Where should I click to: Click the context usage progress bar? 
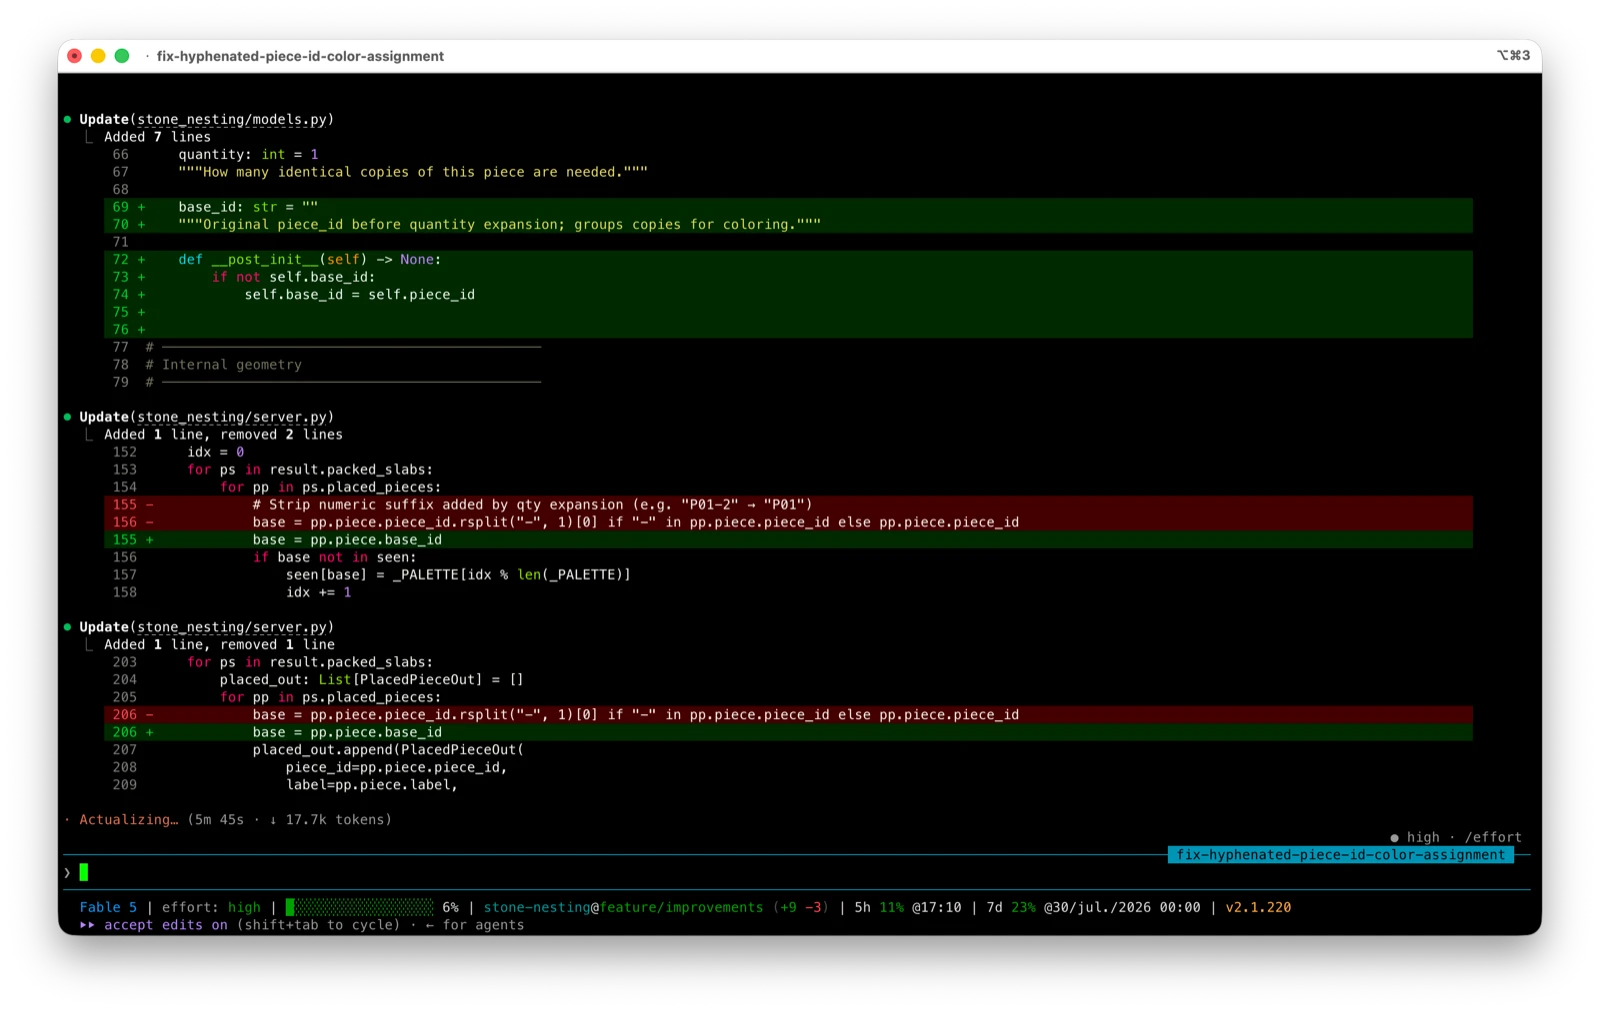coord(360,908)
